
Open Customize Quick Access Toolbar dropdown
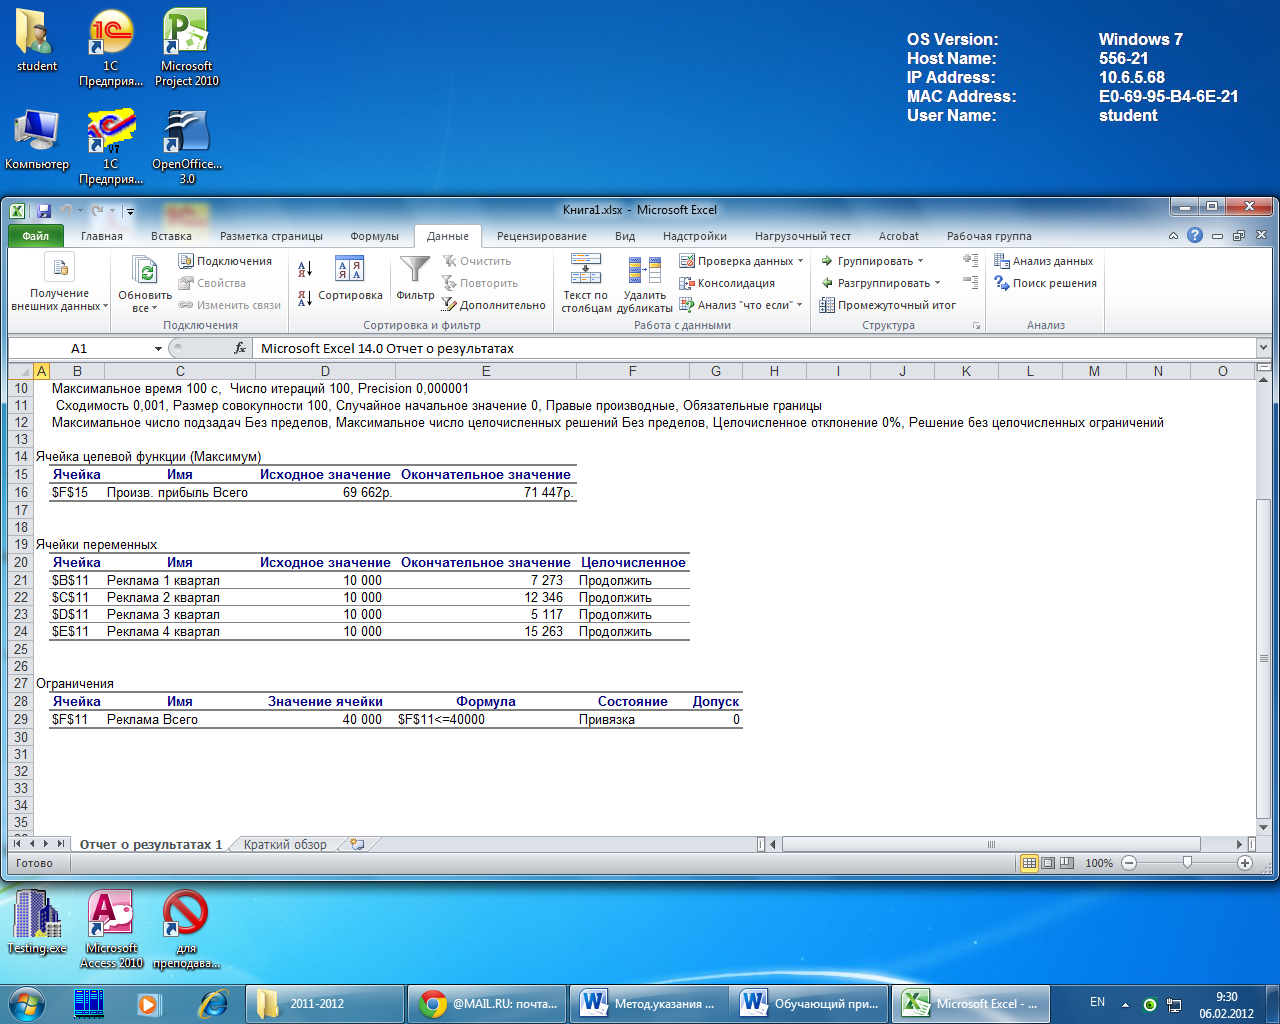tap(130, 211)
